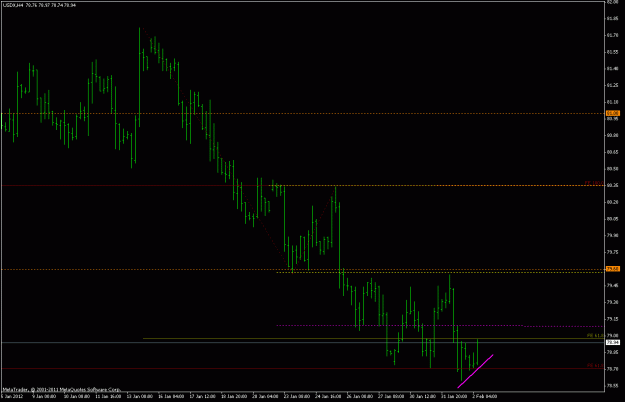
Task: Click the 81.85 price scale label
Action: coord(613,18)
